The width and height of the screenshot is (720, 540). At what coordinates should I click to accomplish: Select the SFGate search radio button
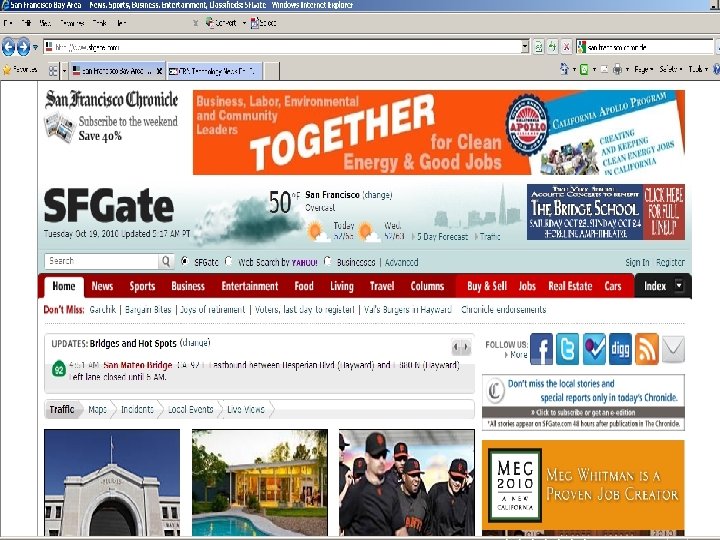[x=185, y=261]
